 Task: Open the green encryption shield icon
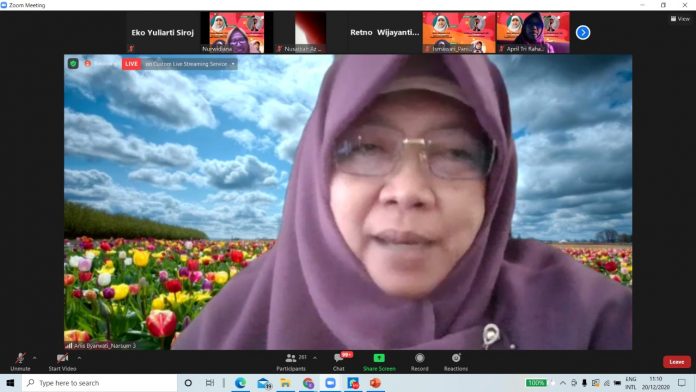coord(73,64)
